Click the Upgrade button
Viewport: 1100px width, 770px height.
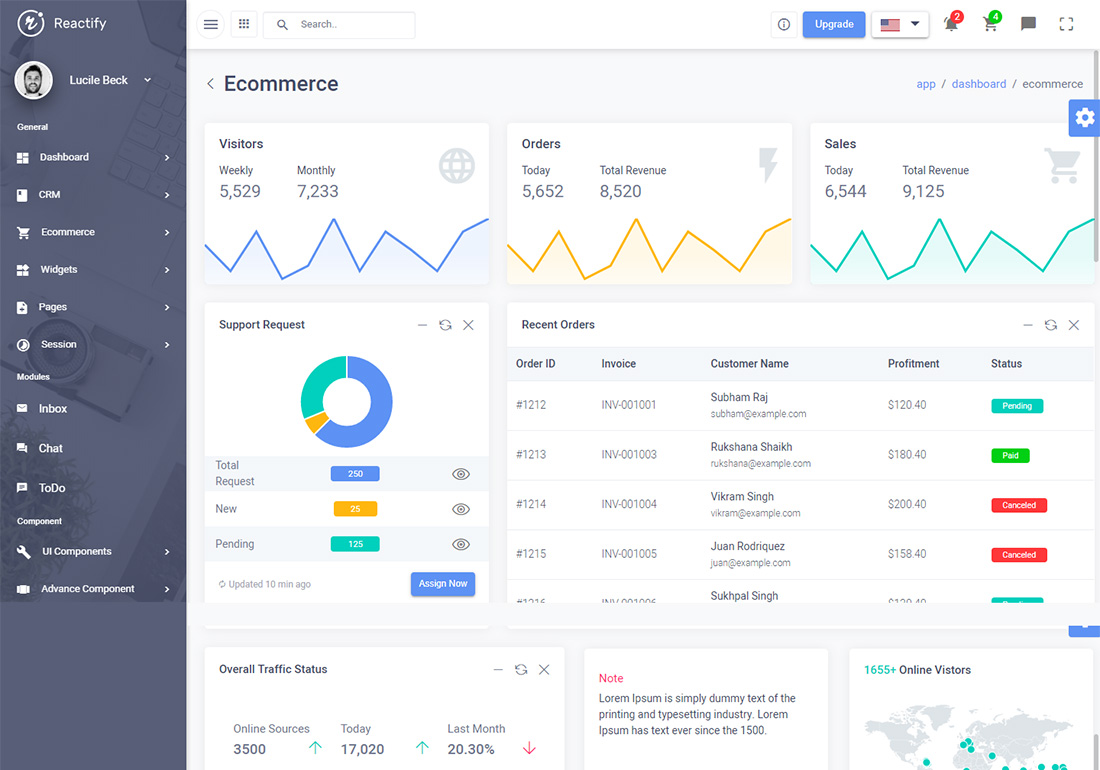tap(834, 25)
